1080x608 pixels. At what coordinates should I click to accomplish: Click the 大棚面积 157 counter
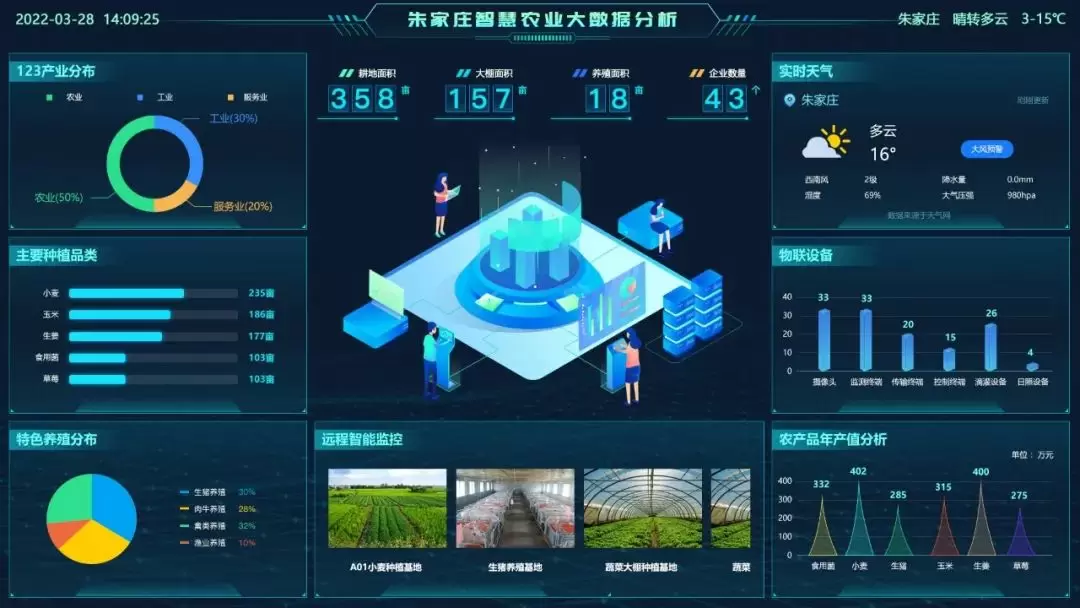[479, 99]
